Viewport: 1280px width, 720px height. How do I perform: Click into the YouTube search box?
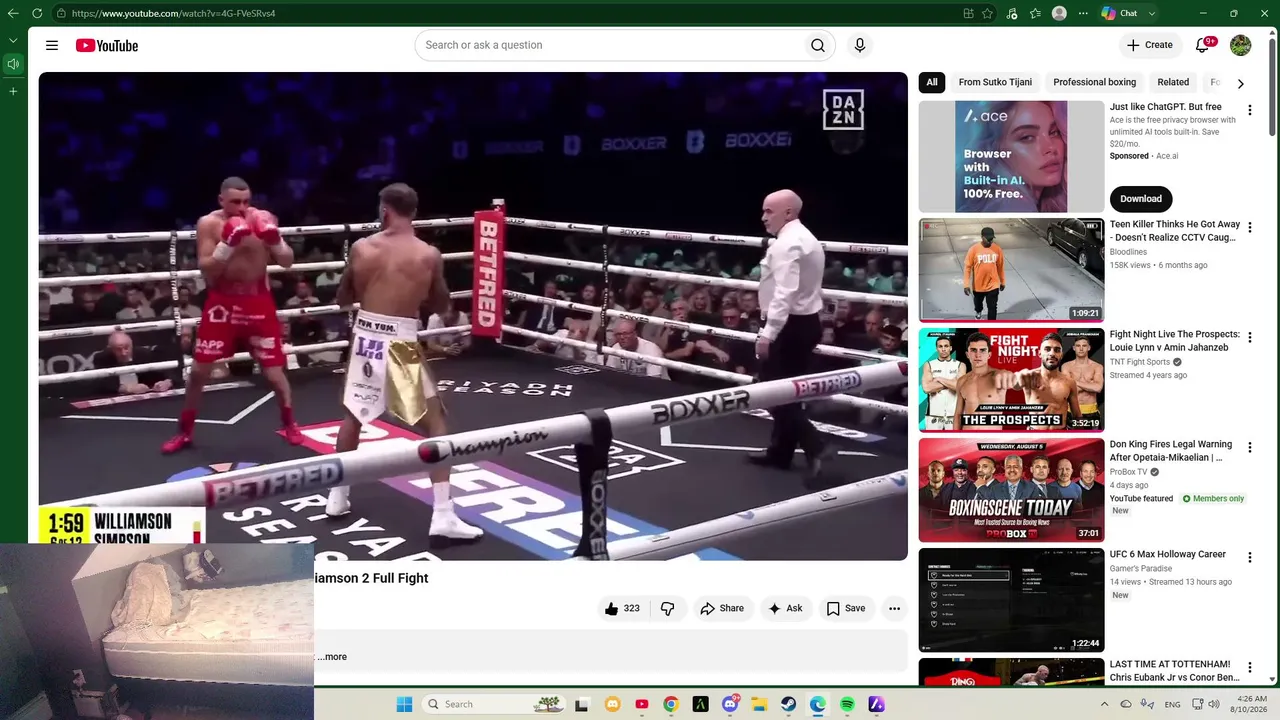pyautogui.click(x=609, y=45)
